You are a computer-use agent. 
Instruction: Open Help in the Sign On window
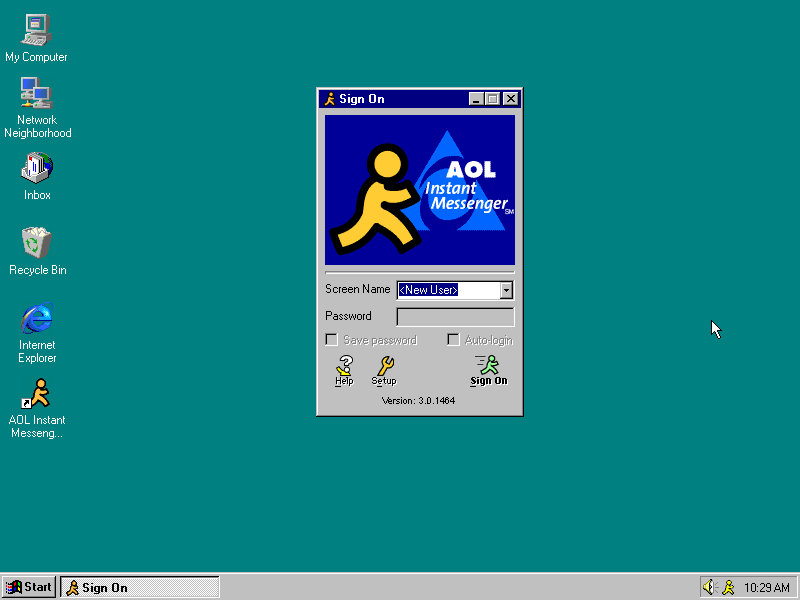point(344,371)
